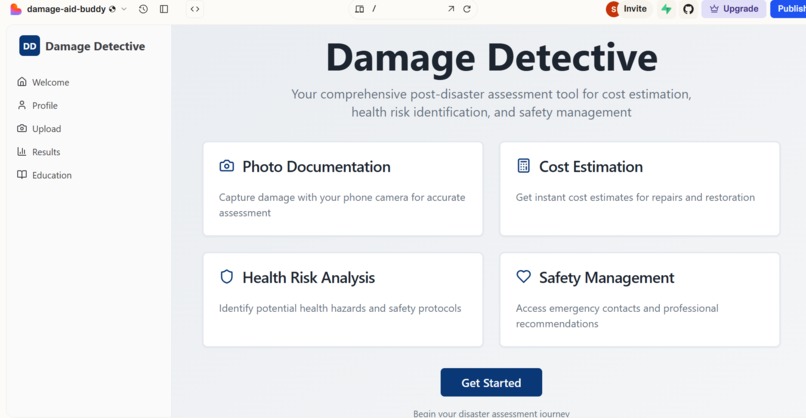Expand the damage-aid-buddy project dropdown
The height and width of the screenshot is (418, 806).
click(124, 9)
